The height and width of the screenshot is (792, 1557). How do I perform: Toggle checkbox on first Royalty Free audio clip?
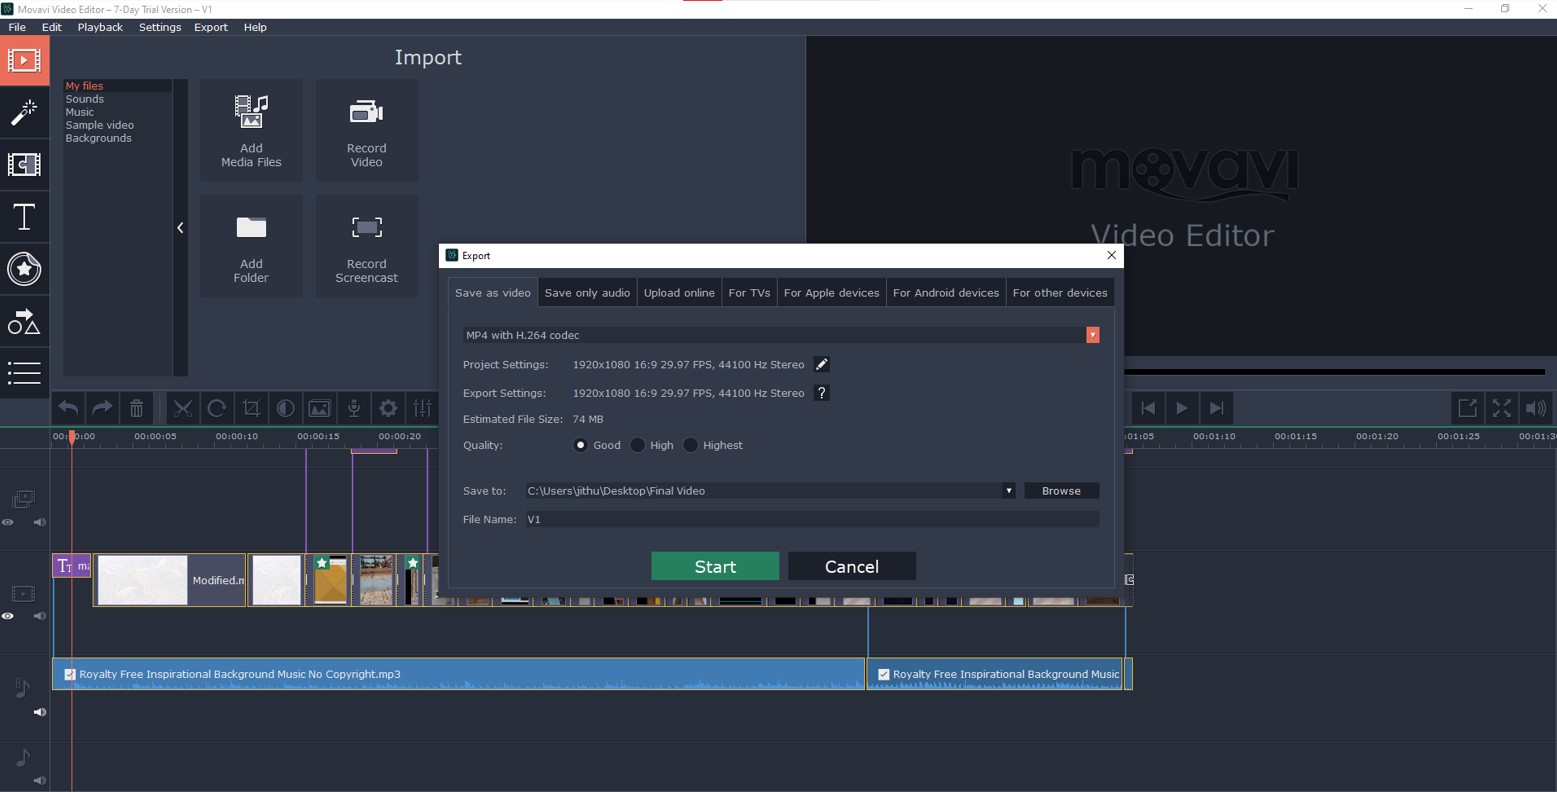pos(70,674)
